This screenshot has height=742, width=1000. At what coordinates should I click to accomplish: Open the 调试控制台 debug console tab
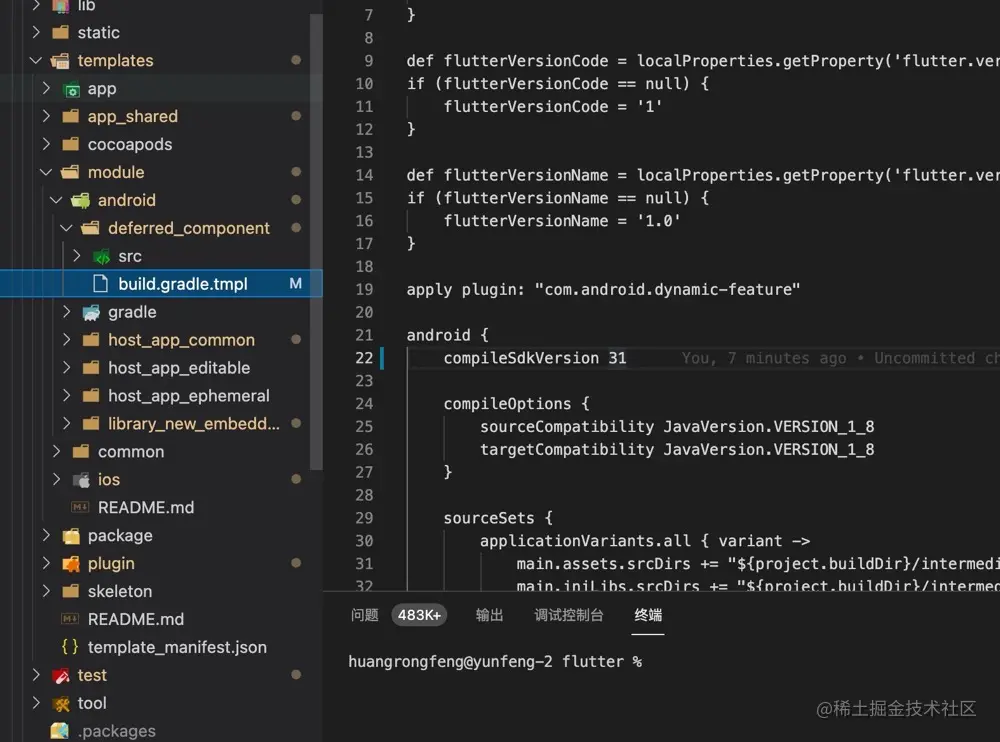[569, 615]
